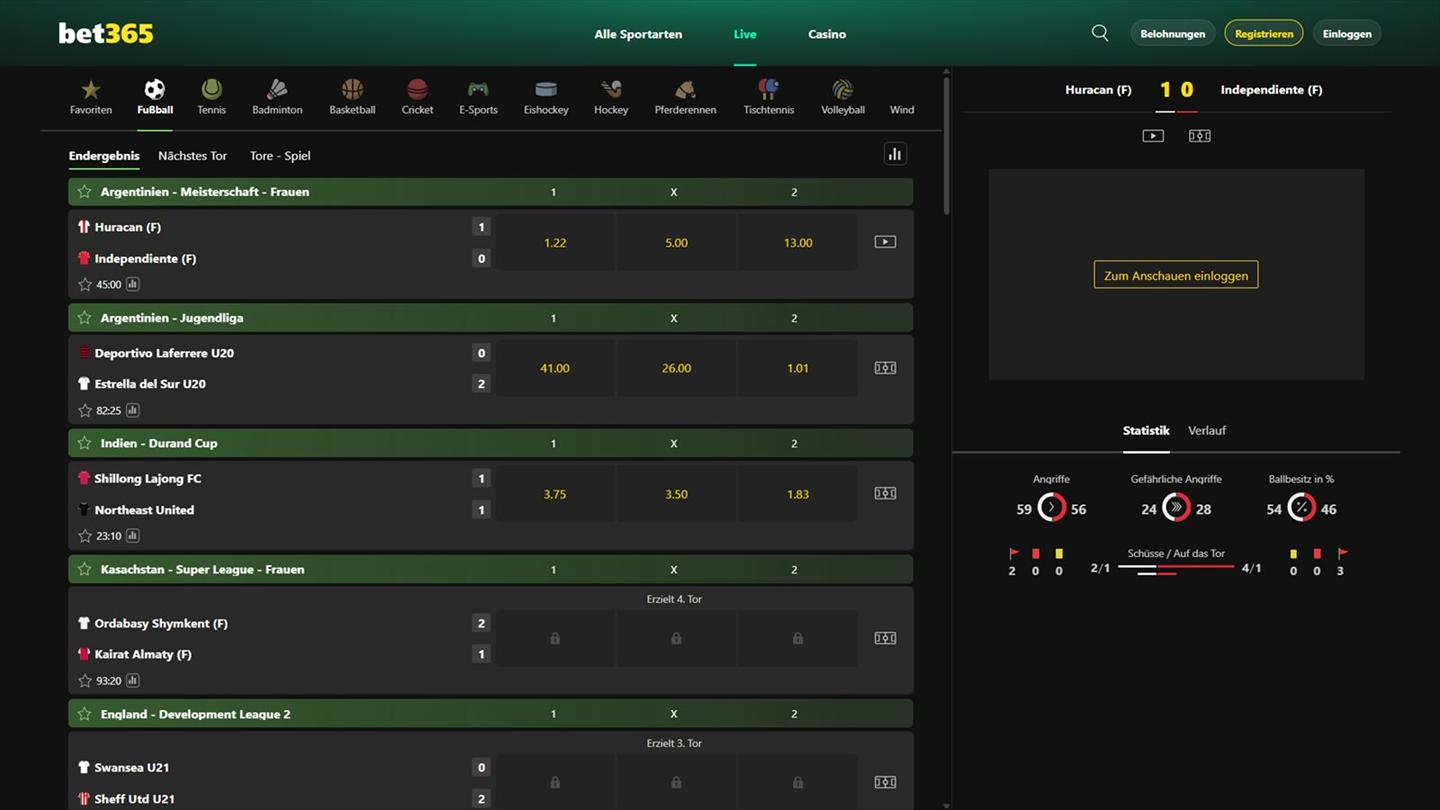Image resolution: width=1440 pixels, height=810 pixels.
Task: Click Zum Anschauen einloggen button
Action: coord(1176,275)
